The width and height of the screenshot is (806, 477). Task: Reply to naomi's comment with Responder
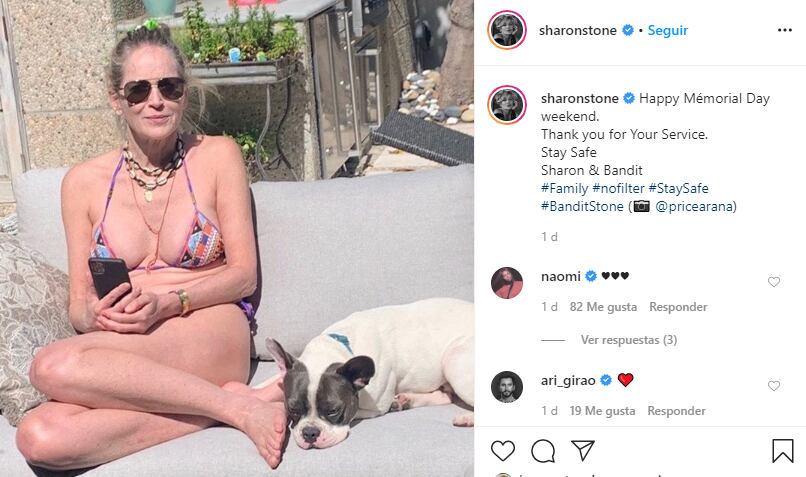tap(678, 307)
